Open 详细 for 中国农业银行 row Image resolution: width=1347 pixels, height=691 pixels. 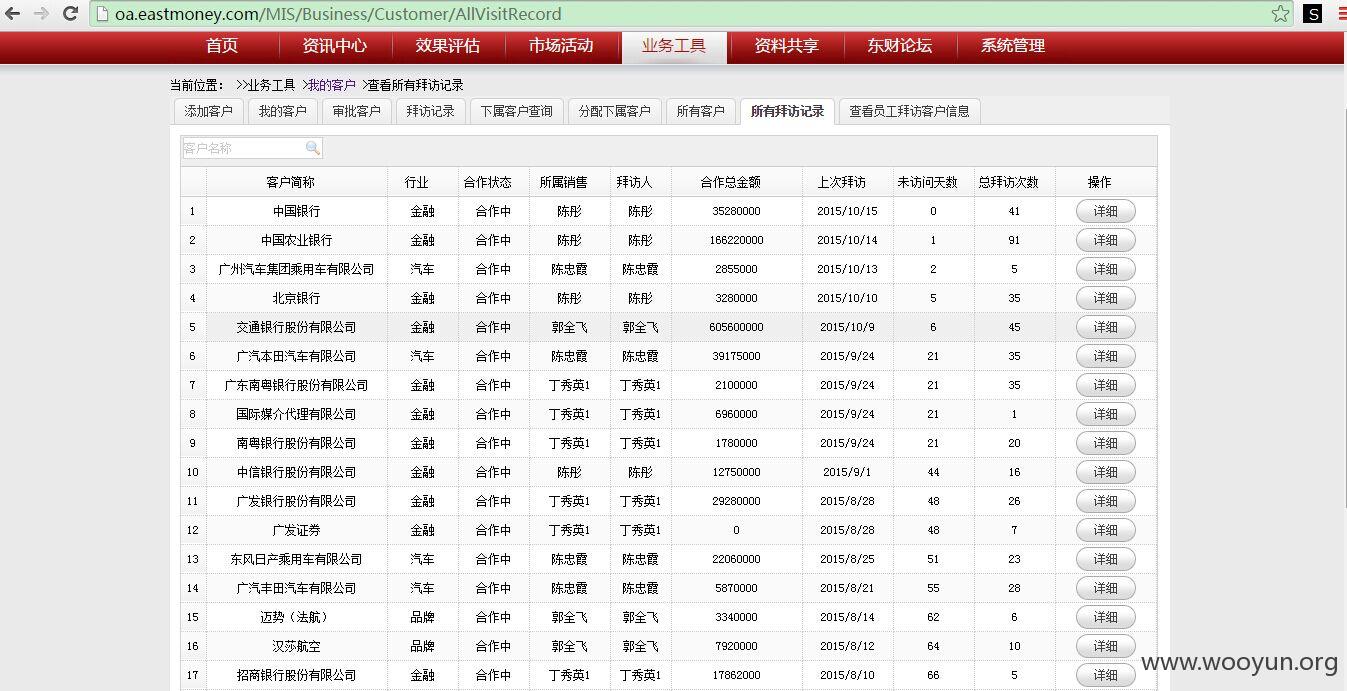click(x=1105, y=240)
